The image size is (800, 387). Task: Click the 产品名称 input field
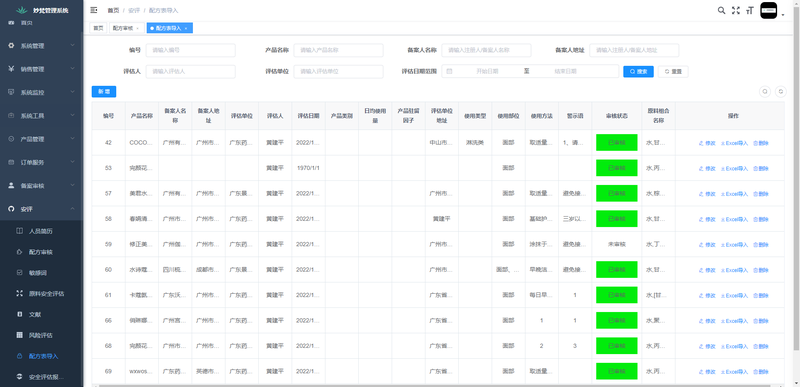338,50
